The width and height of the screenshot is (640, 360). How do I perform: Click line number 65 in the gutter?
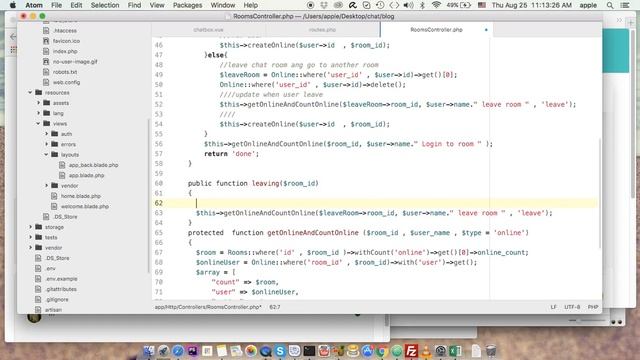coord(159,233)
